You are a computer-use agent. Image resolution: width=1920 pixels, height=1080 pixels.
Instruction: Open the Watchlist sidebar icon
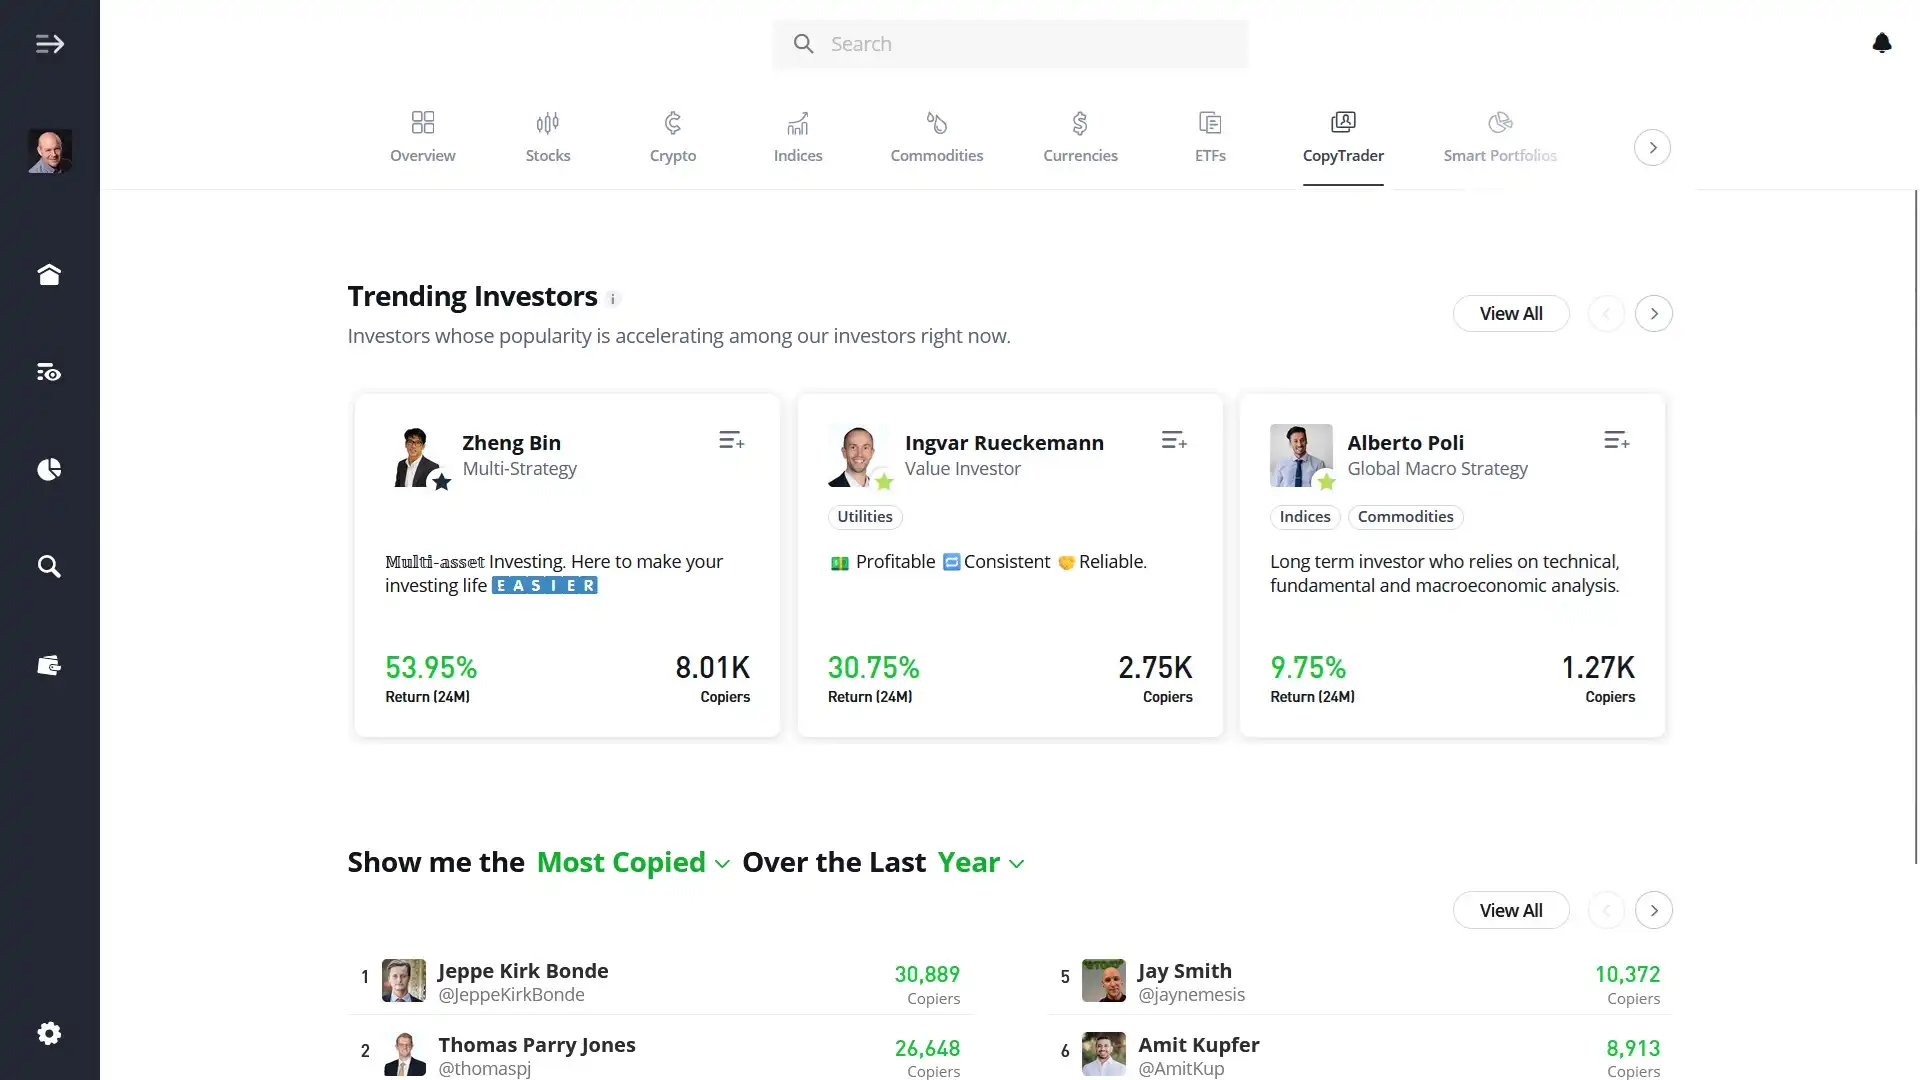tap(49, 373)
